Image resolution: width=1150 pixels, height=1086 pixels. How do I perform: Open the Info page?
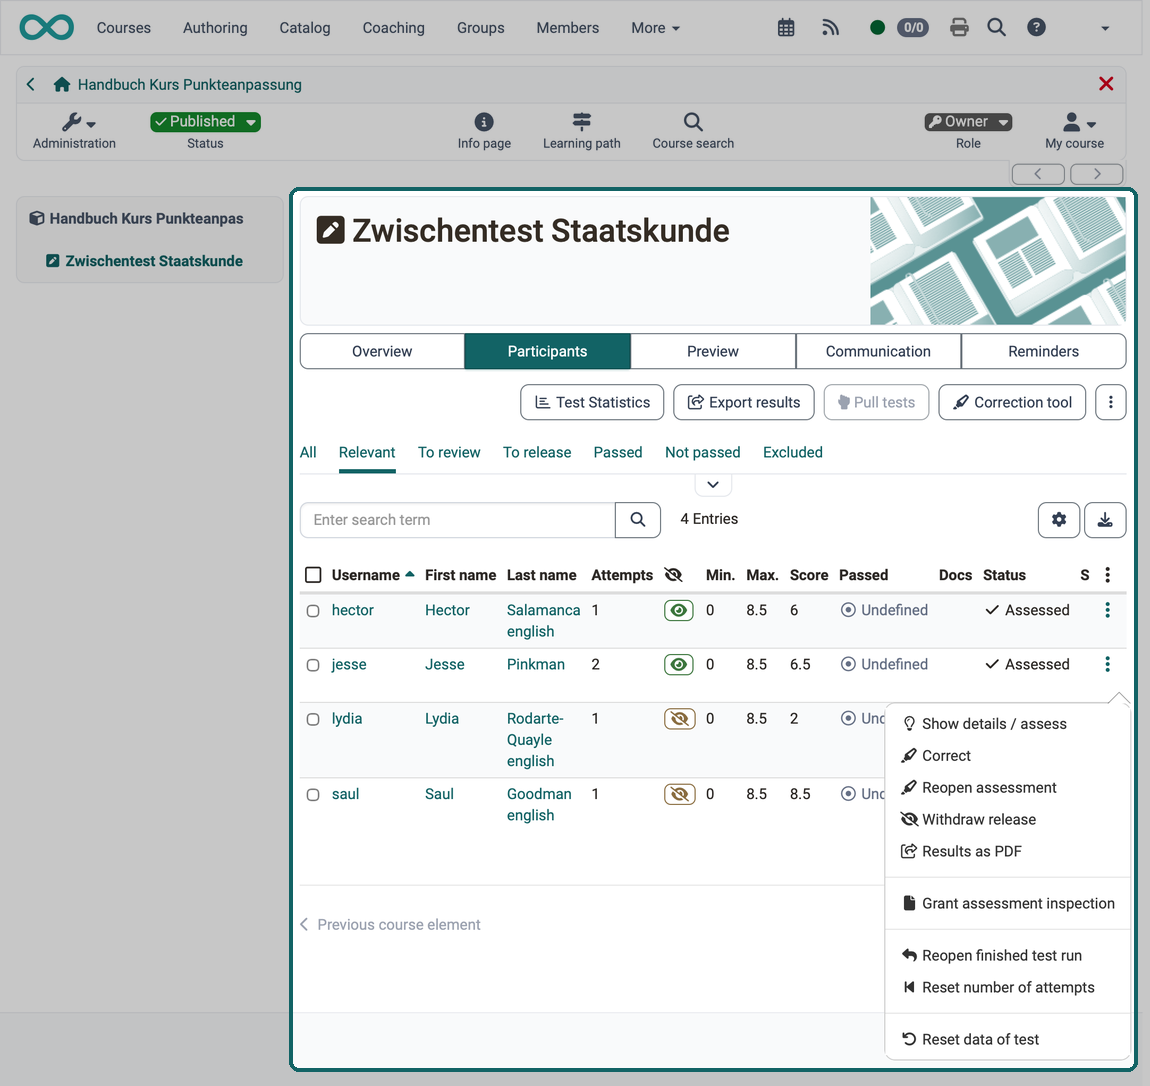[484, 131]
